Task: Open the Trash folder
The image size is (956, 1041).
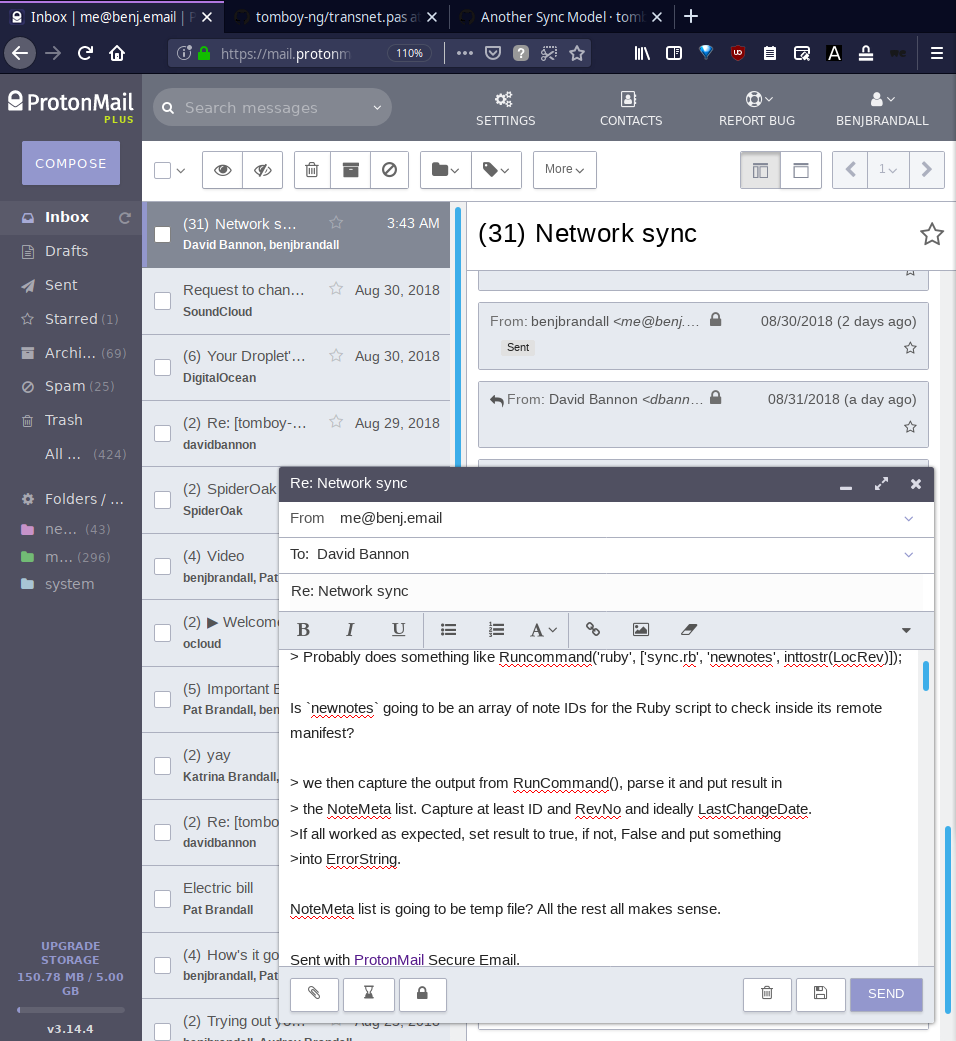Action: [x=64, y=420]
